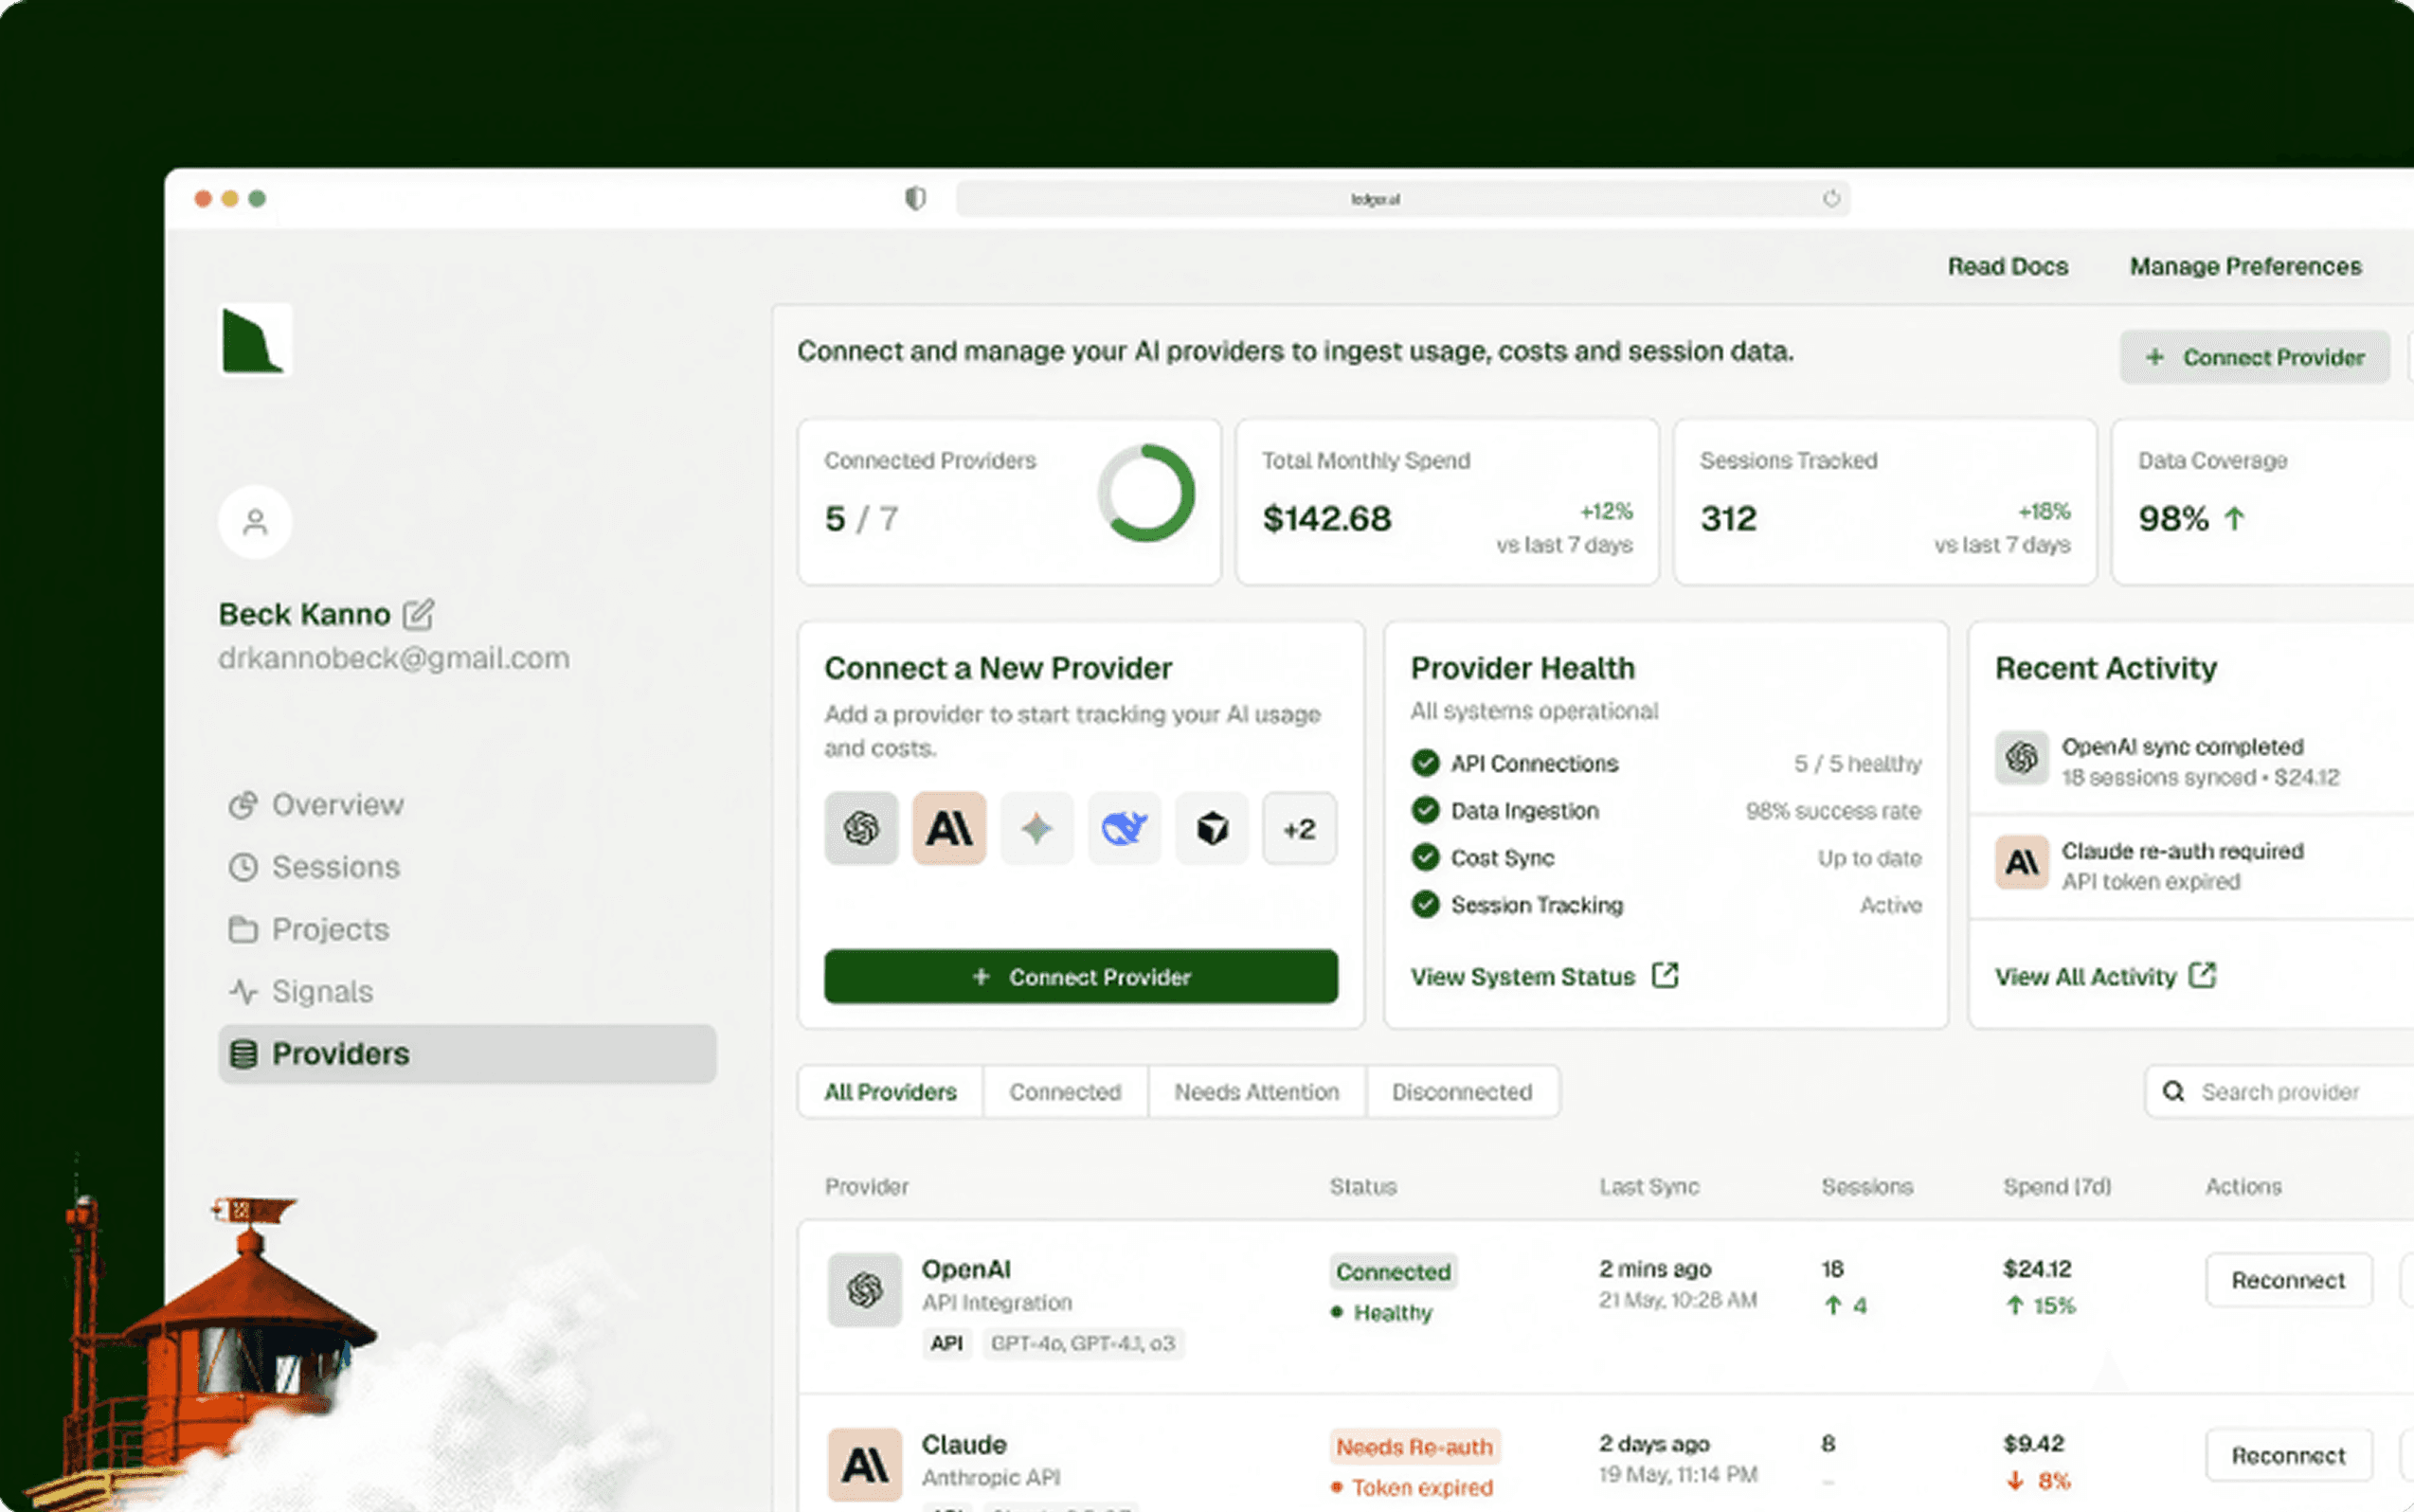The width and height of the screenshot is (2414, 1512).
Task: Click Reconnect in the Claude row
Action: coord(2288,1455)
